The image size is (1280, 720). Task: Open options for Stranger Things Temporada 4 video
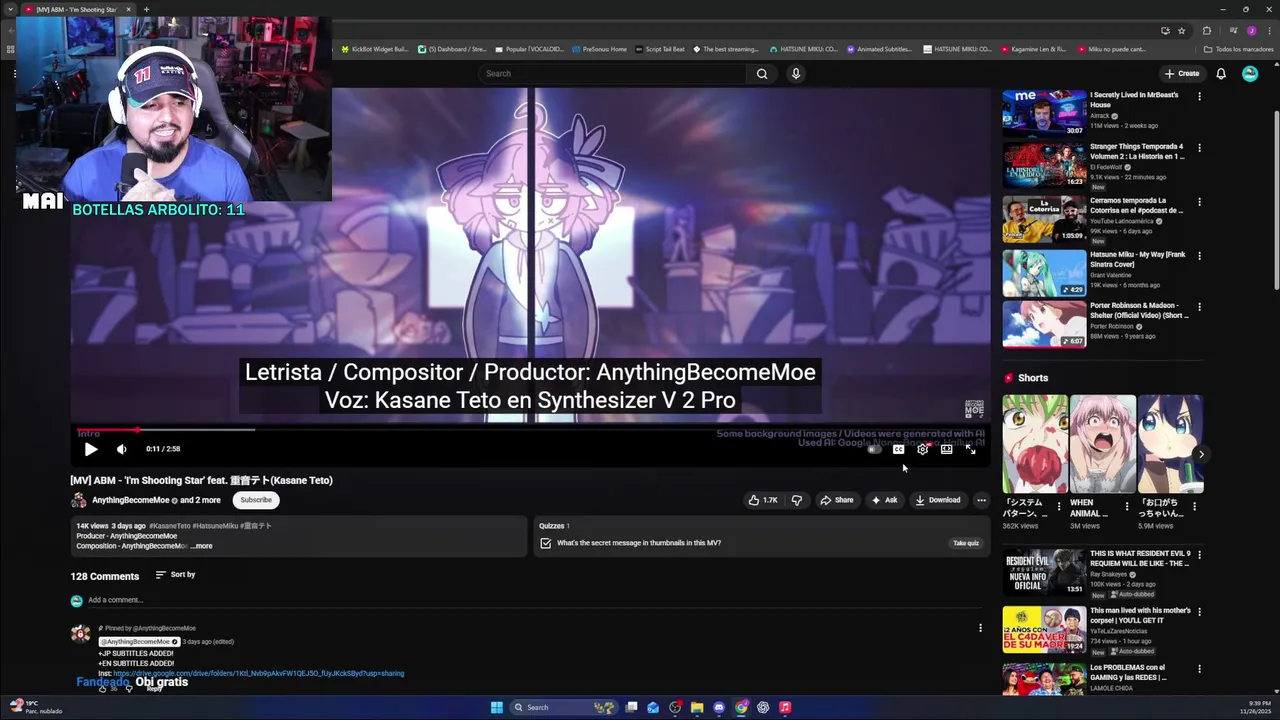tap(1199, 148)
